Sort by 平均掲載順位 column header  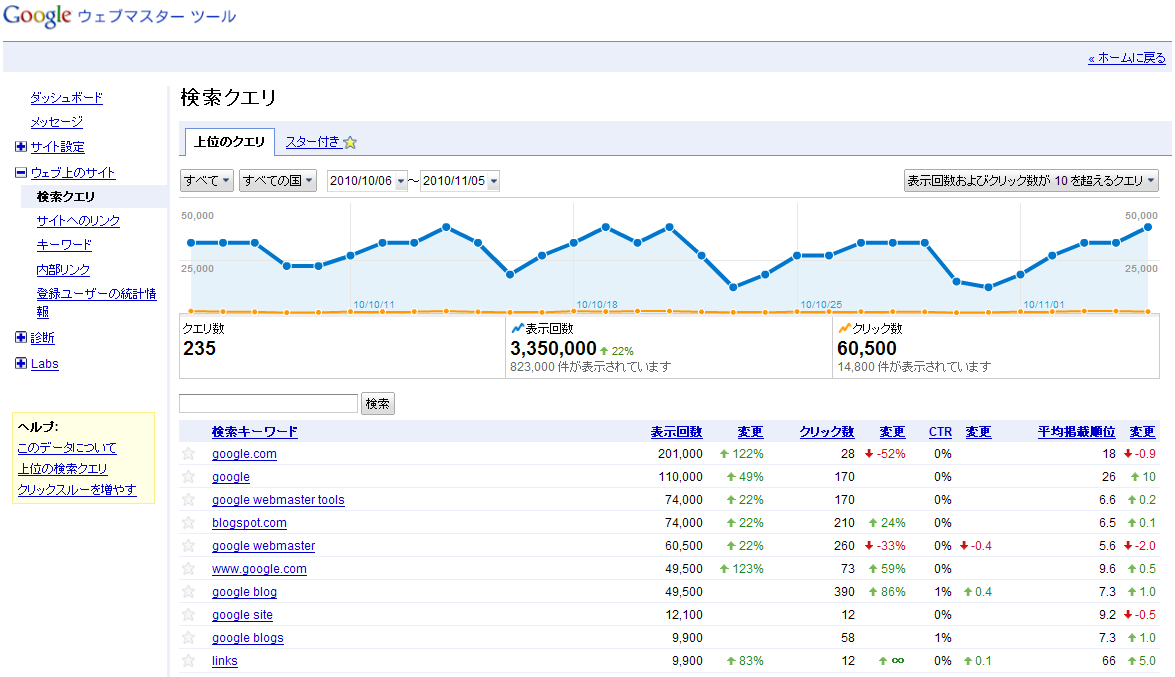pos(1077,432)
